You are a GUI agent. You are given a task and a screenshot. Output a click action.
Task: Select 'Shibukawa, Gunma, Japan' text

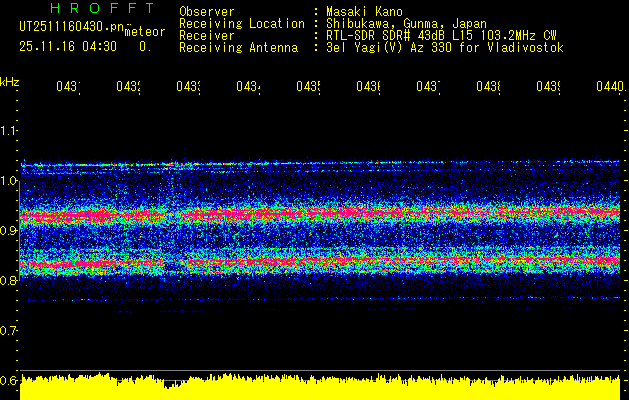406,24
